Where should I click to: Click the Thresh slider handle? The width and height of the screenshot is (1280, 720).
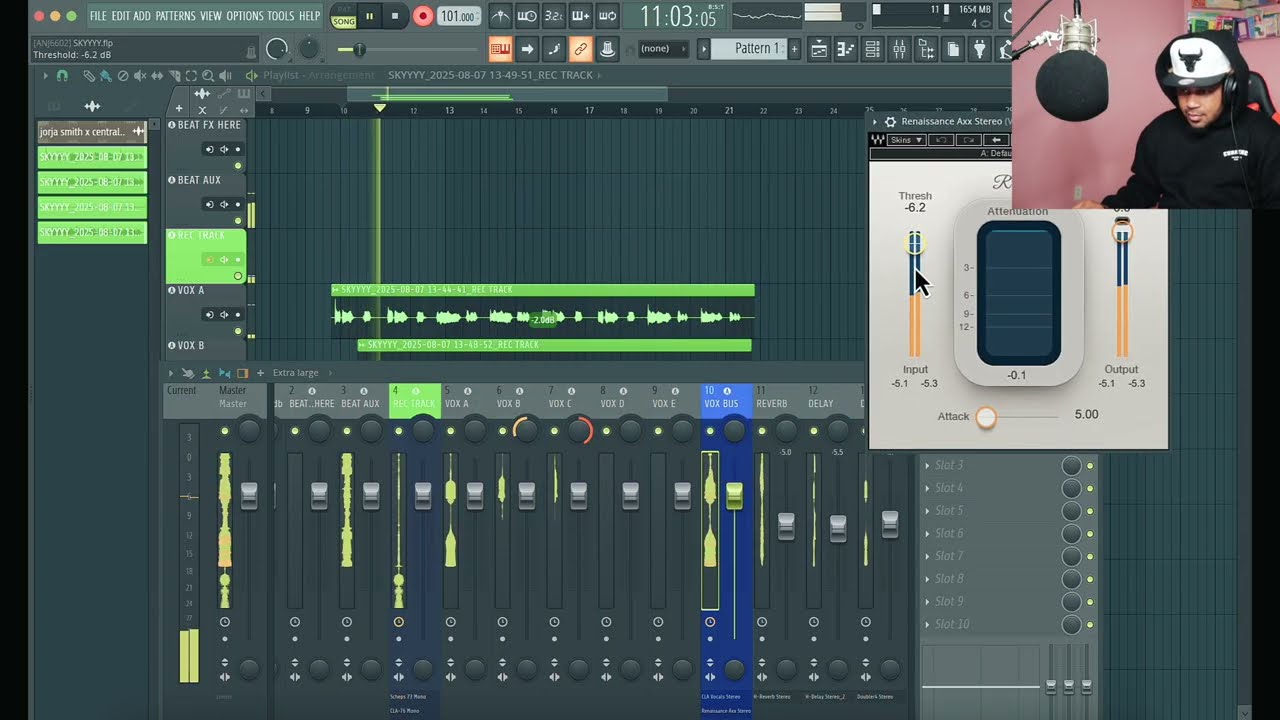tap(914, 242)
